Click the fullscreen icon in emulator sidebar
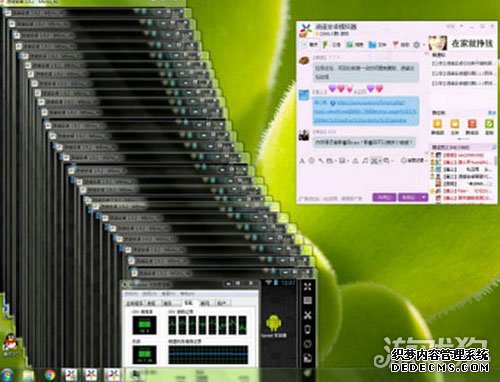The width and height of the screenshot is (500, 382). point(307,286)
